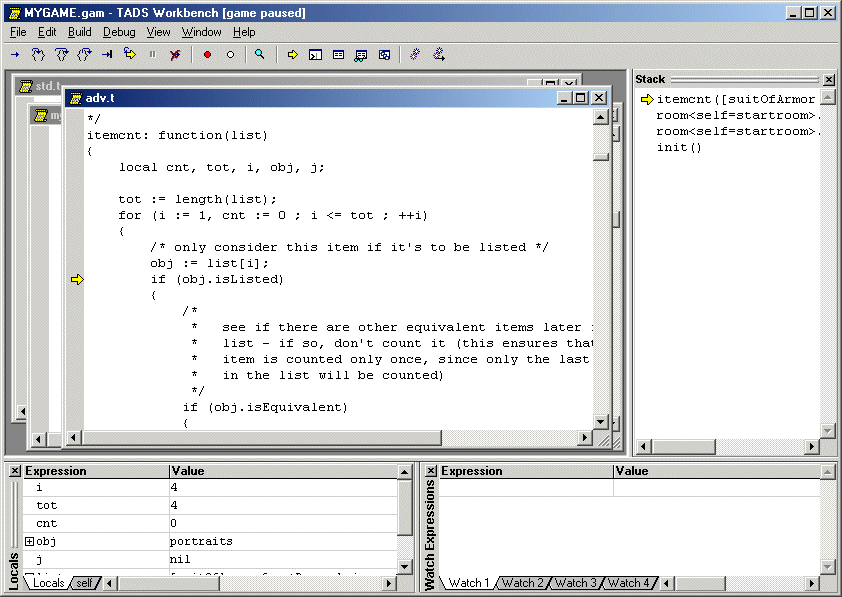
Task: Click the Compile and Run toolbar icon
Action: point(439,55)
